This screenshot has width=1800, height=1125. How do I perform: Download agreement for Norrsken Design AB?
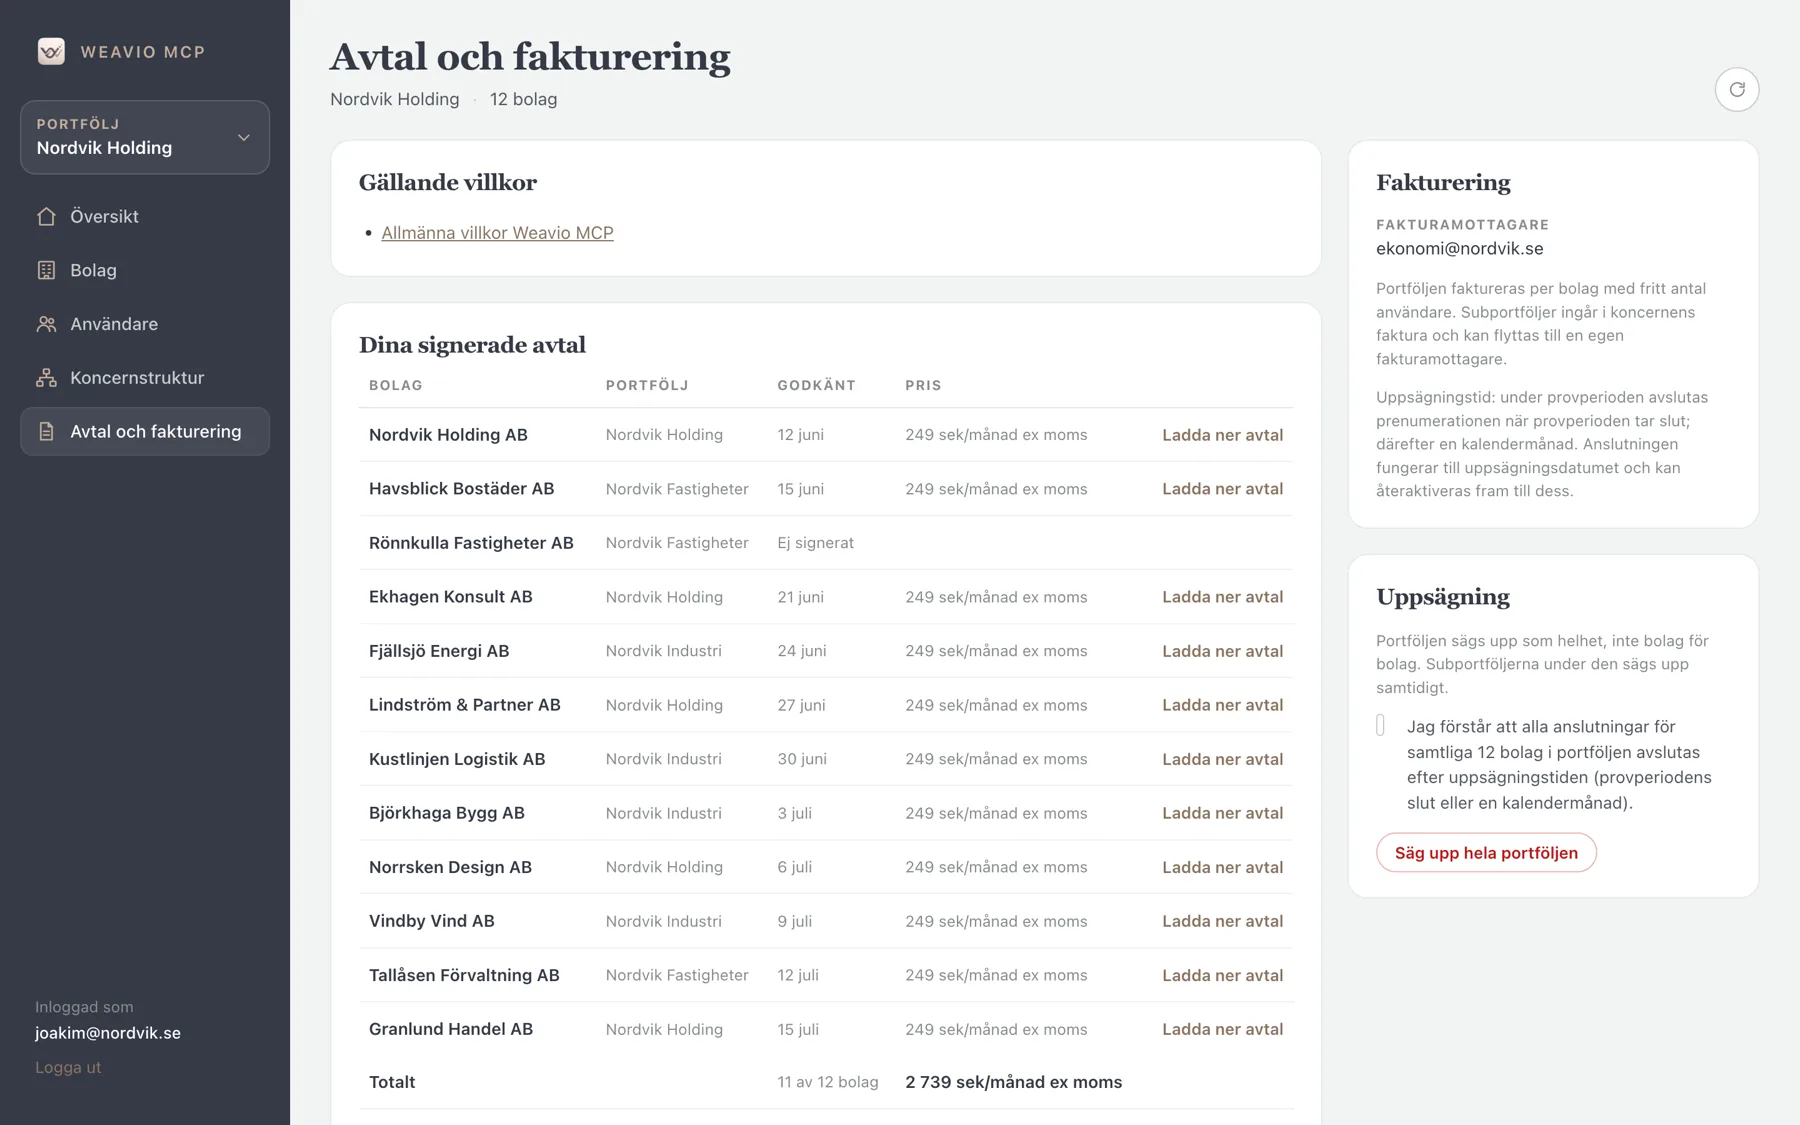pyautogui.click(x=1222, y=867)
